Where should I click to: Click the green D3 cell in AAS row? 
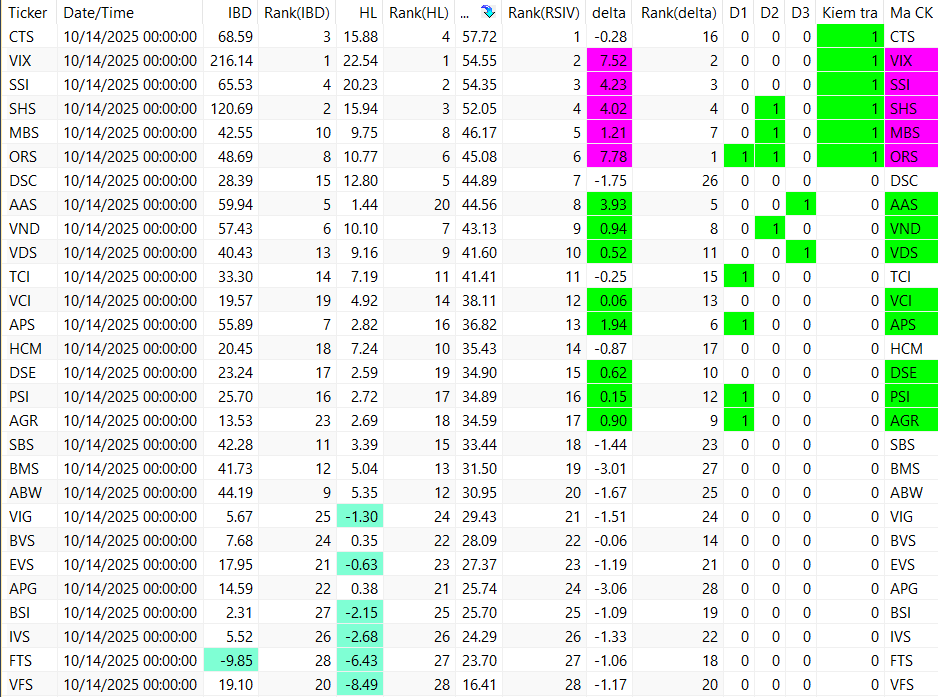pyautogui.click(x=801, y=205)
